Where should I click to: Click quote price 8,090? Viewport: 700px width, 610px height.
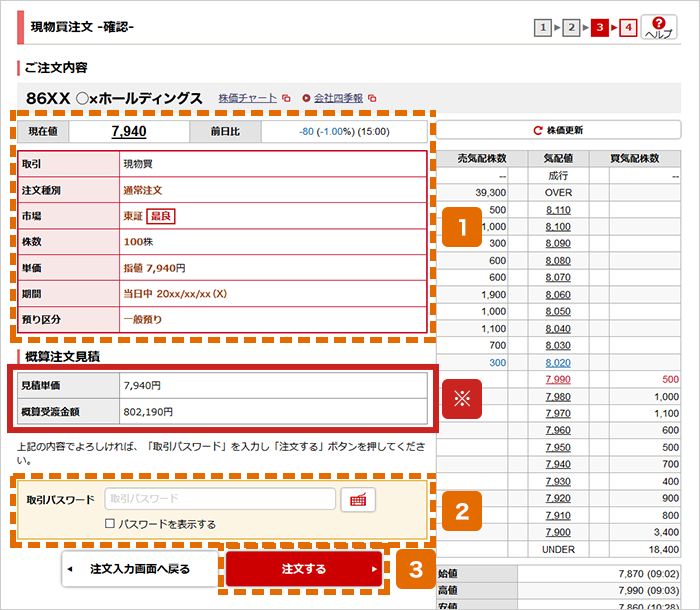[x=558, y=243]
